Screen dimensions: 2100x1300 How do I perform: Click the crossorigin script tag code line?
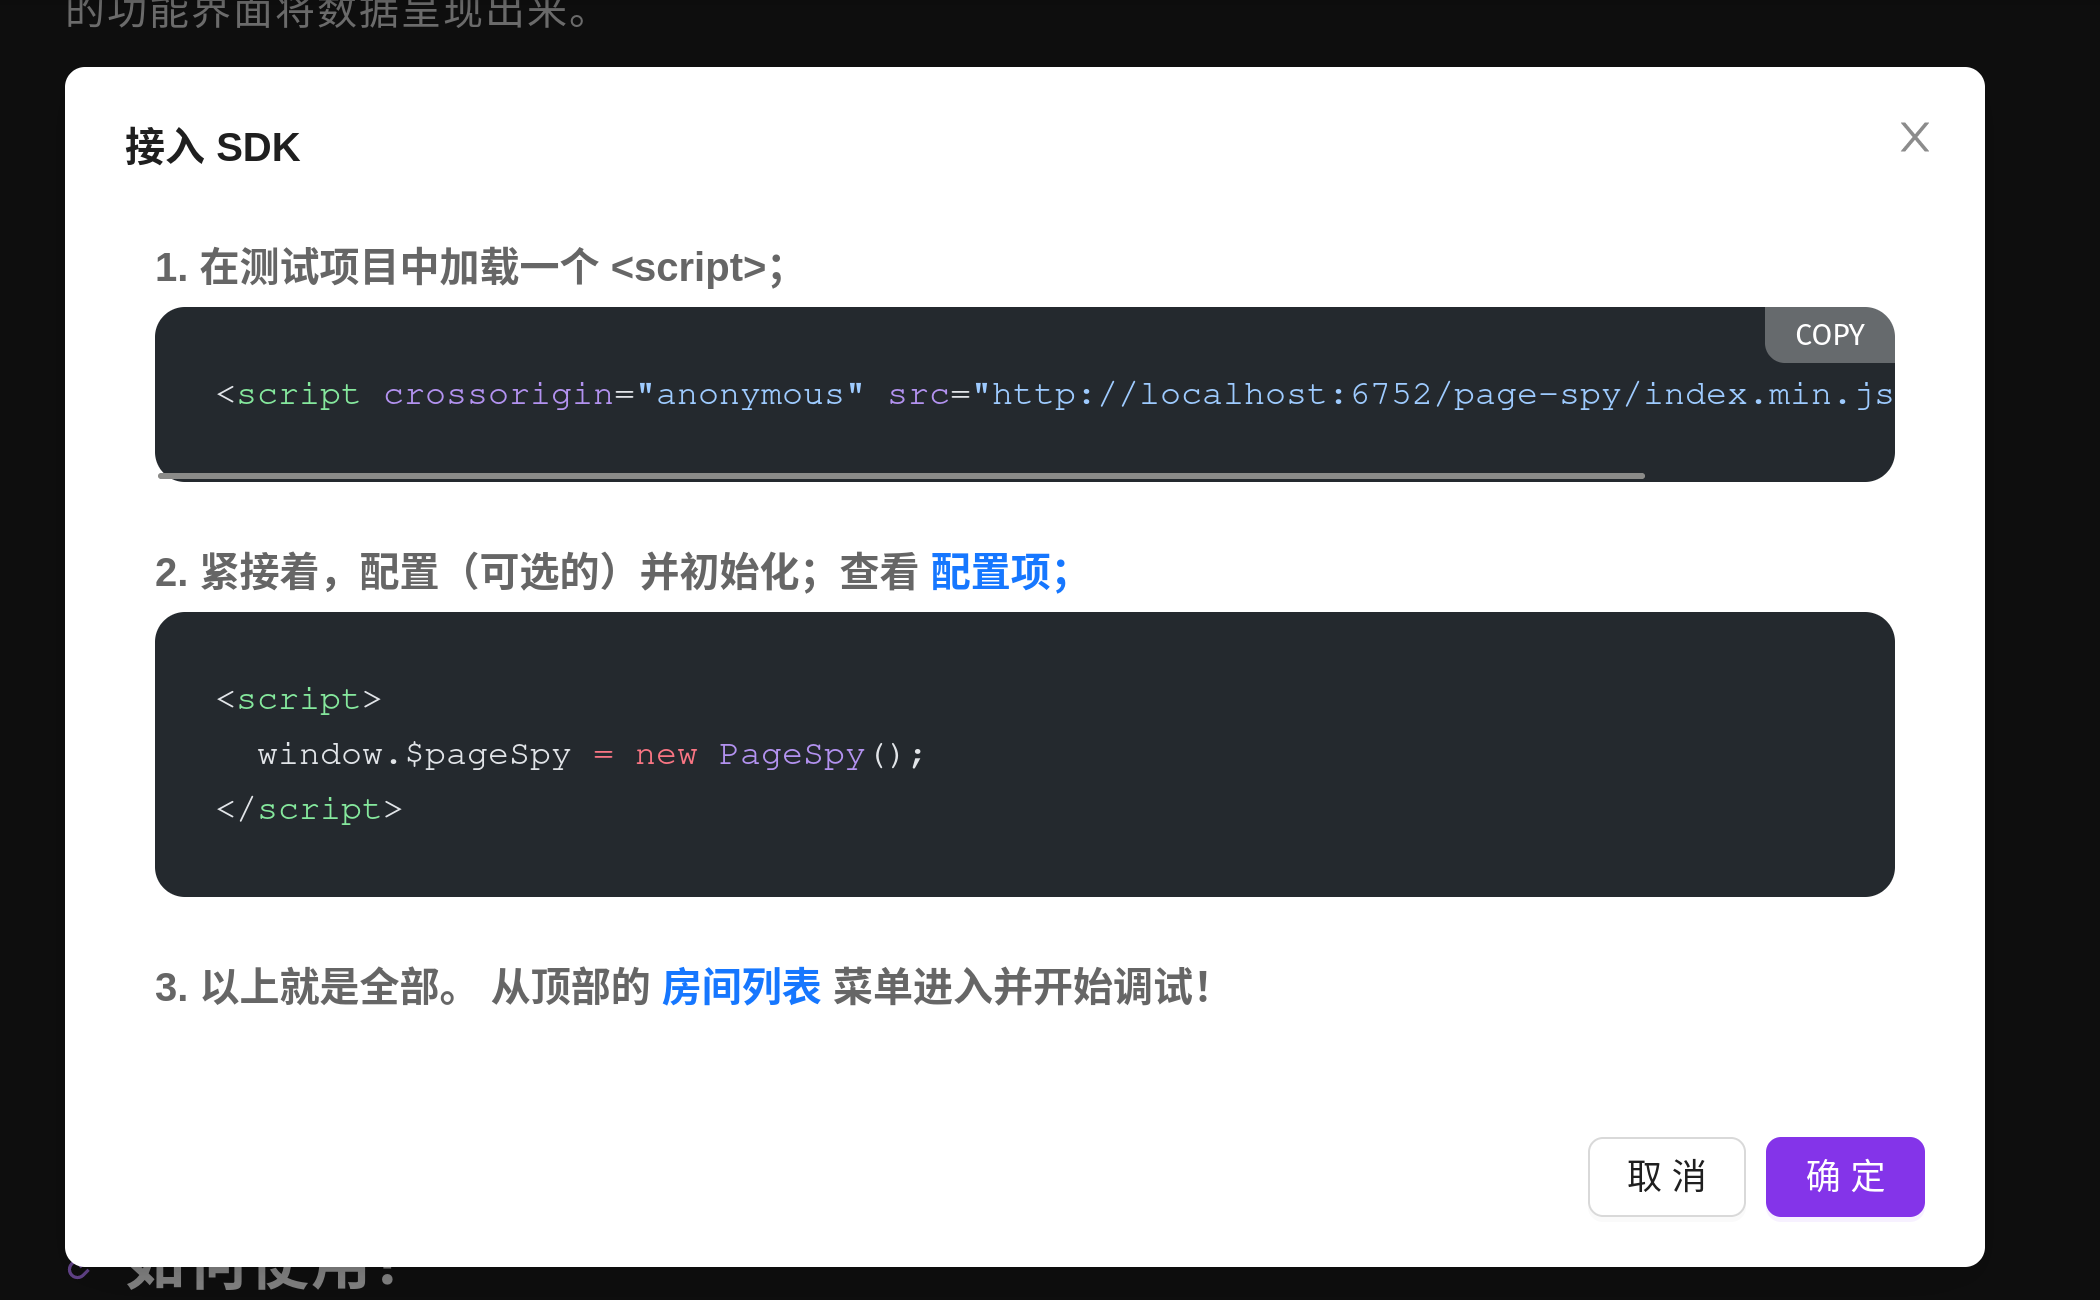pyautogui.click(x=1055, y=394)
